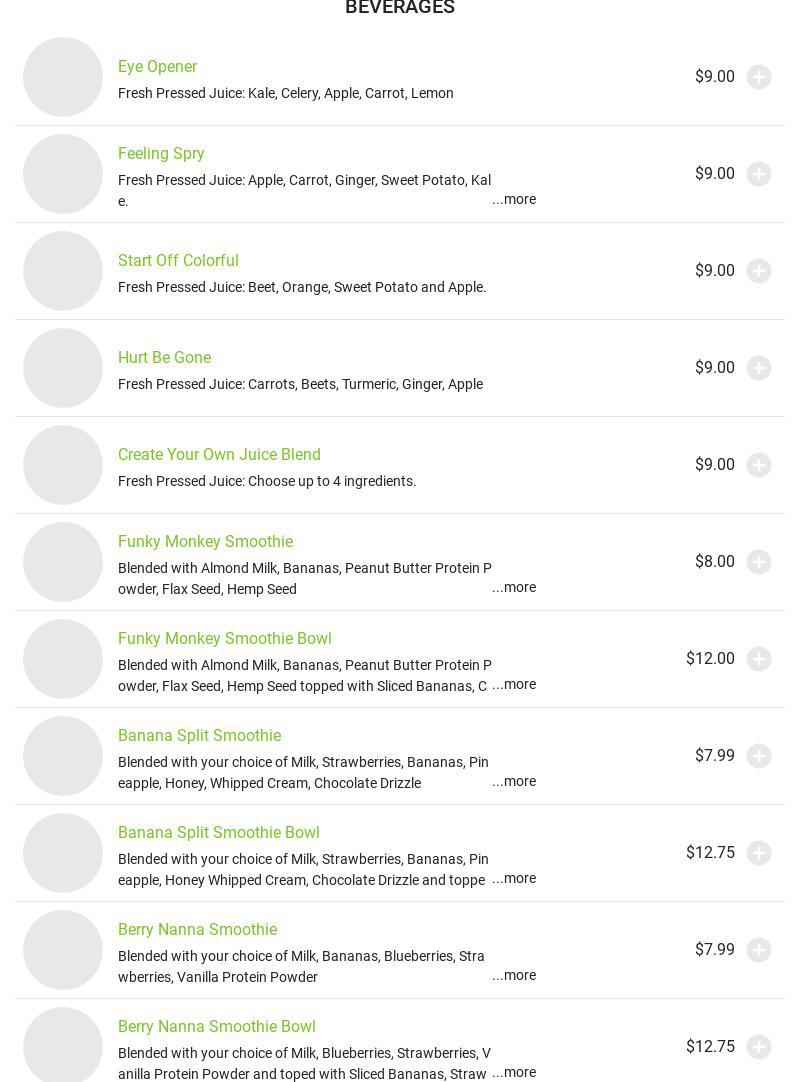Click the $12.00 price of Funky Monkey Bowl

point(710,658)
